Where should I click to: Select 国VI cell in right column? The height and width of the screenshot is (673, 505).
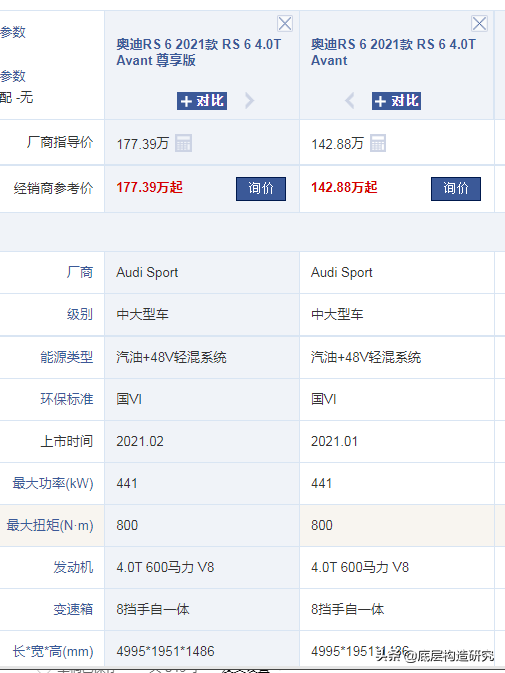324,399
